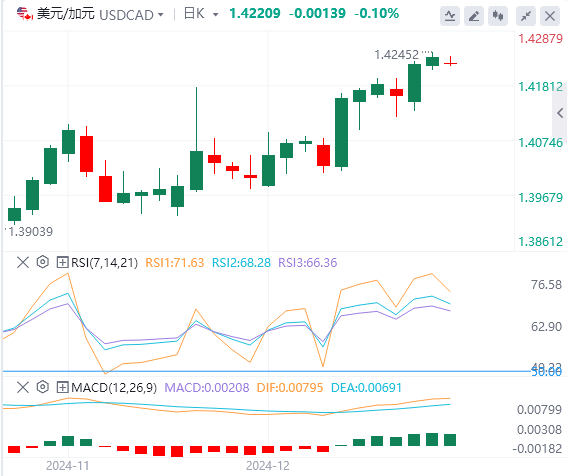The width and height of the screenshot is (567, 476).
Task: Remove the MACD indicator panel
Action: click(23, 387)
